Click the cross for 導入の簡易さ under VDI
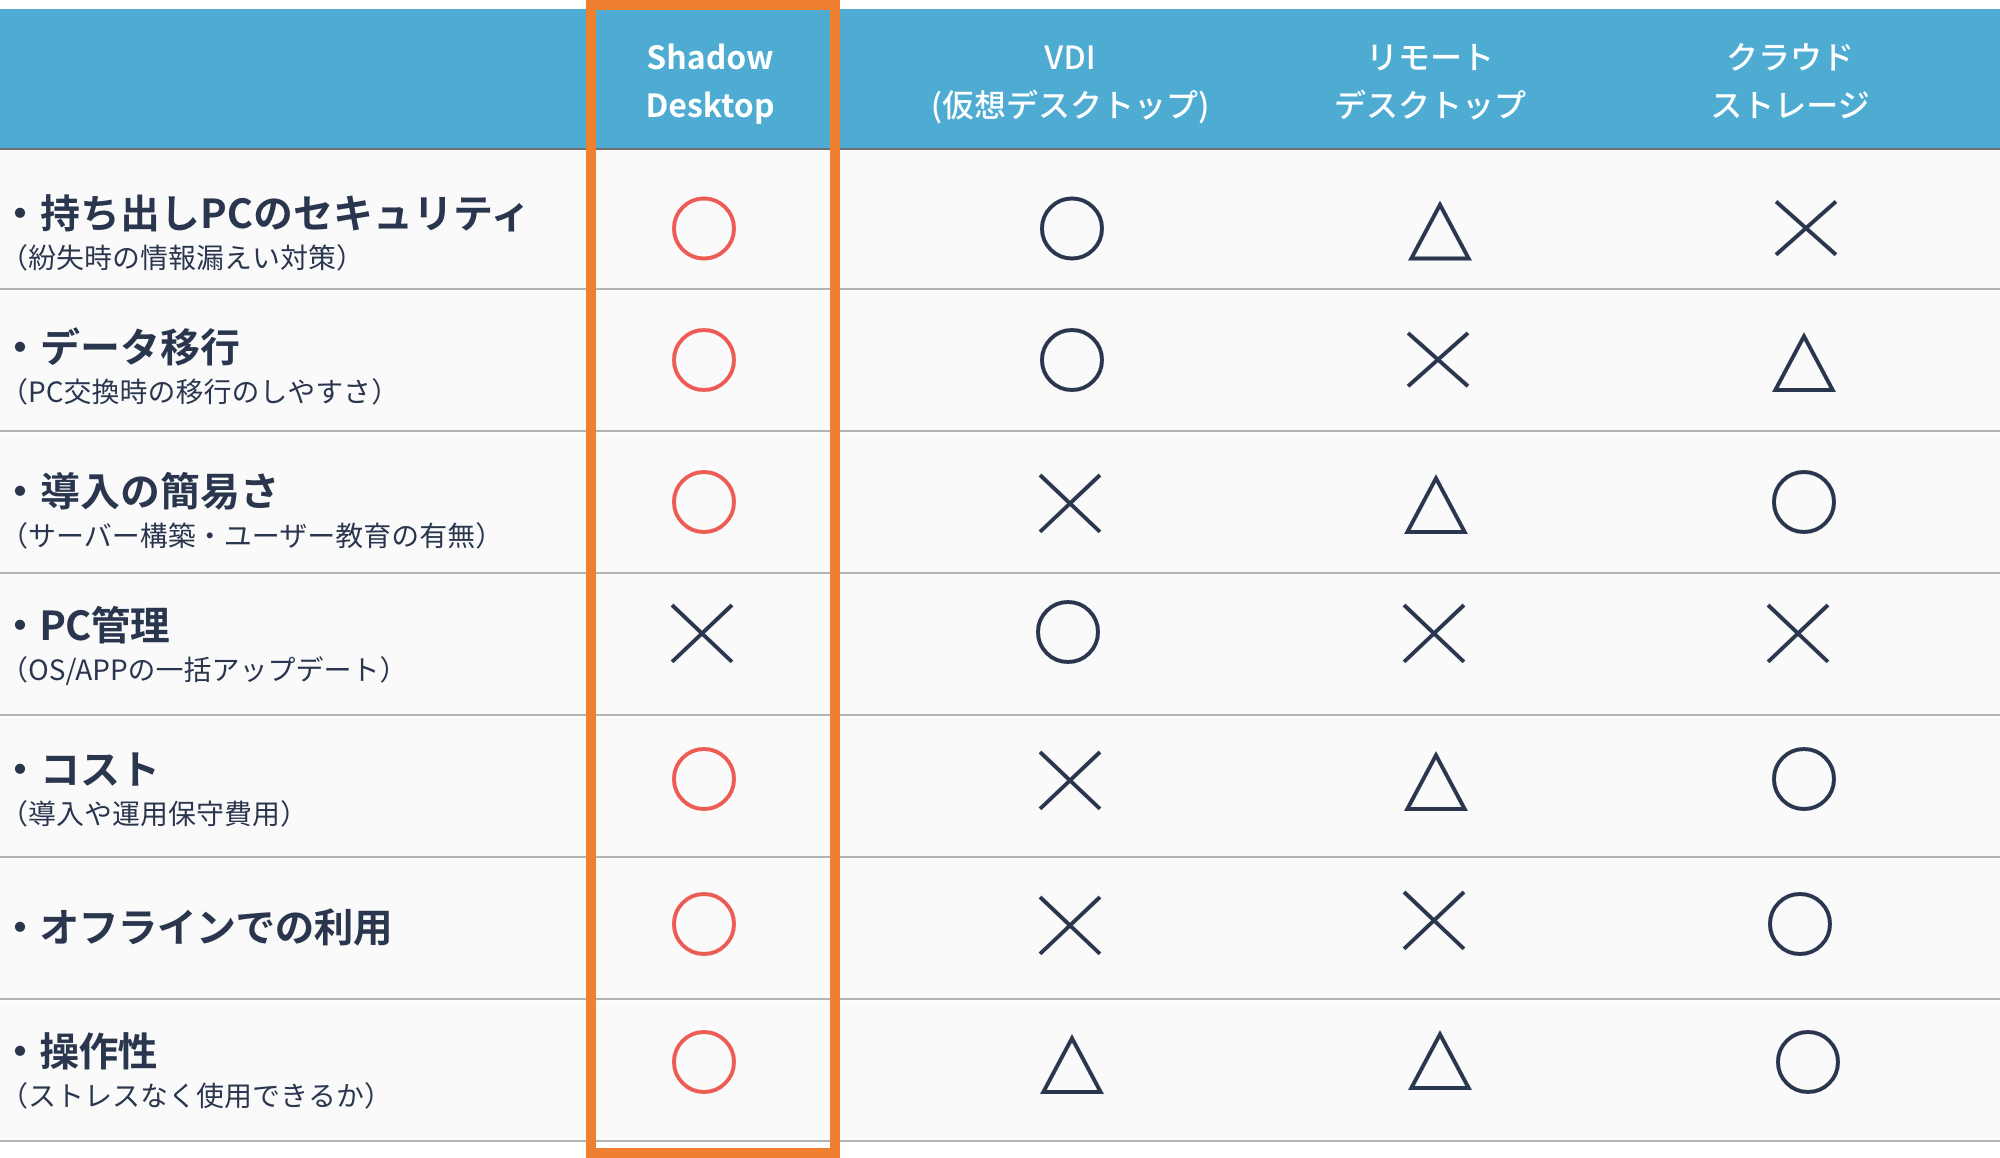 pyautogui.click(x=1070, y=503)
